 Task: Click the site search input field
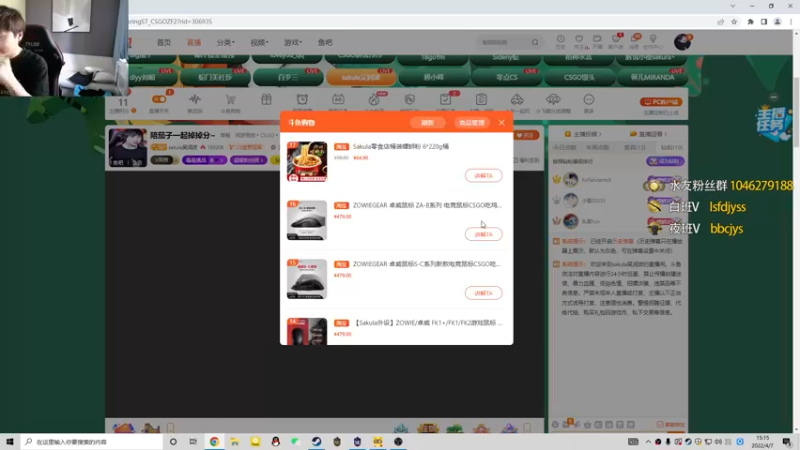point(503,42)
